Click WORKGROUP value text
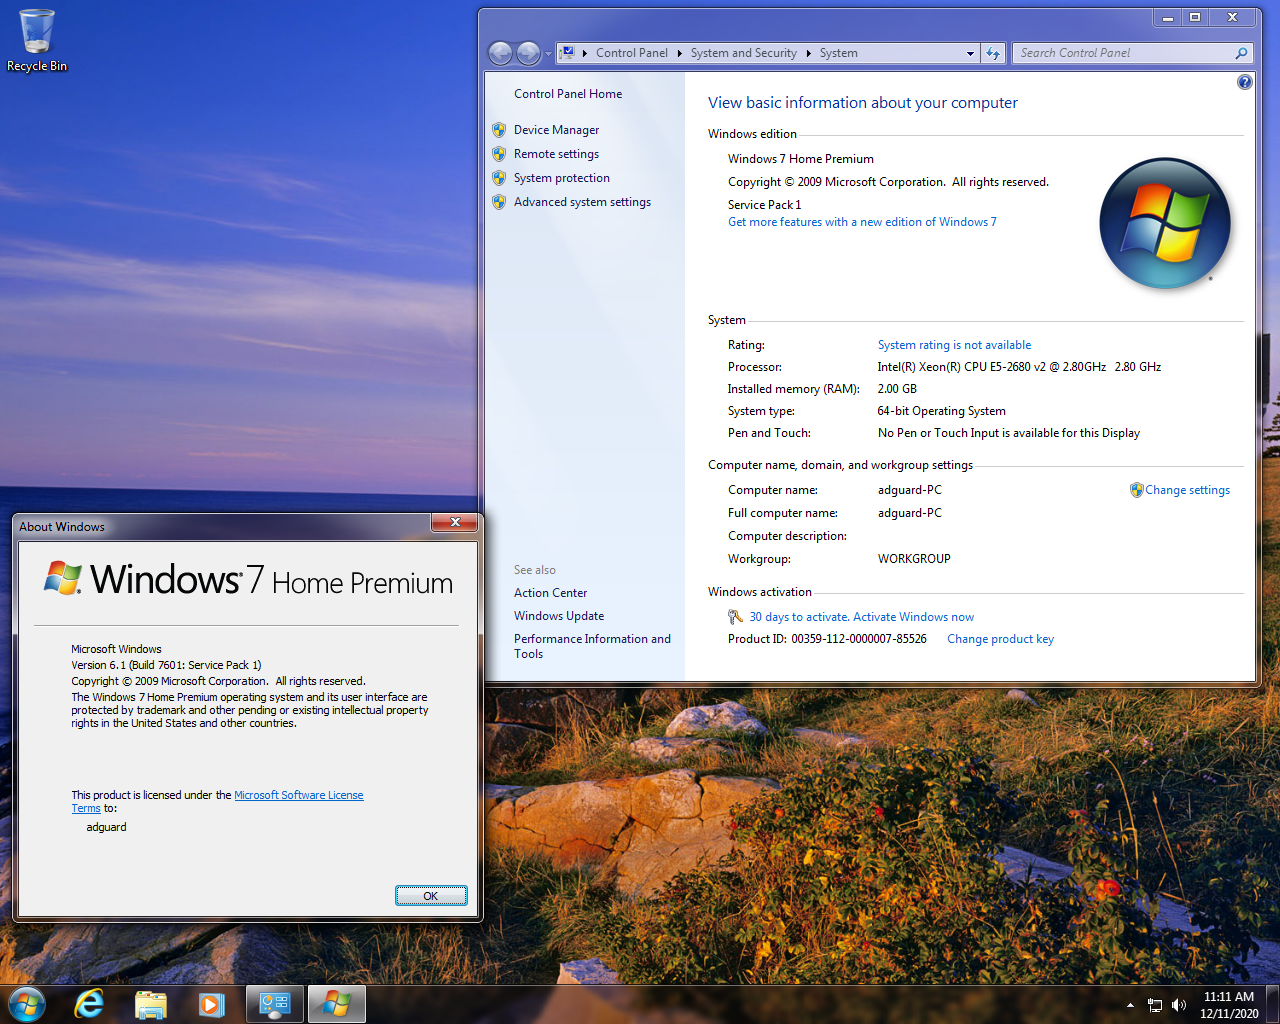This screenshot has width=1280, height=1024. 914,559
